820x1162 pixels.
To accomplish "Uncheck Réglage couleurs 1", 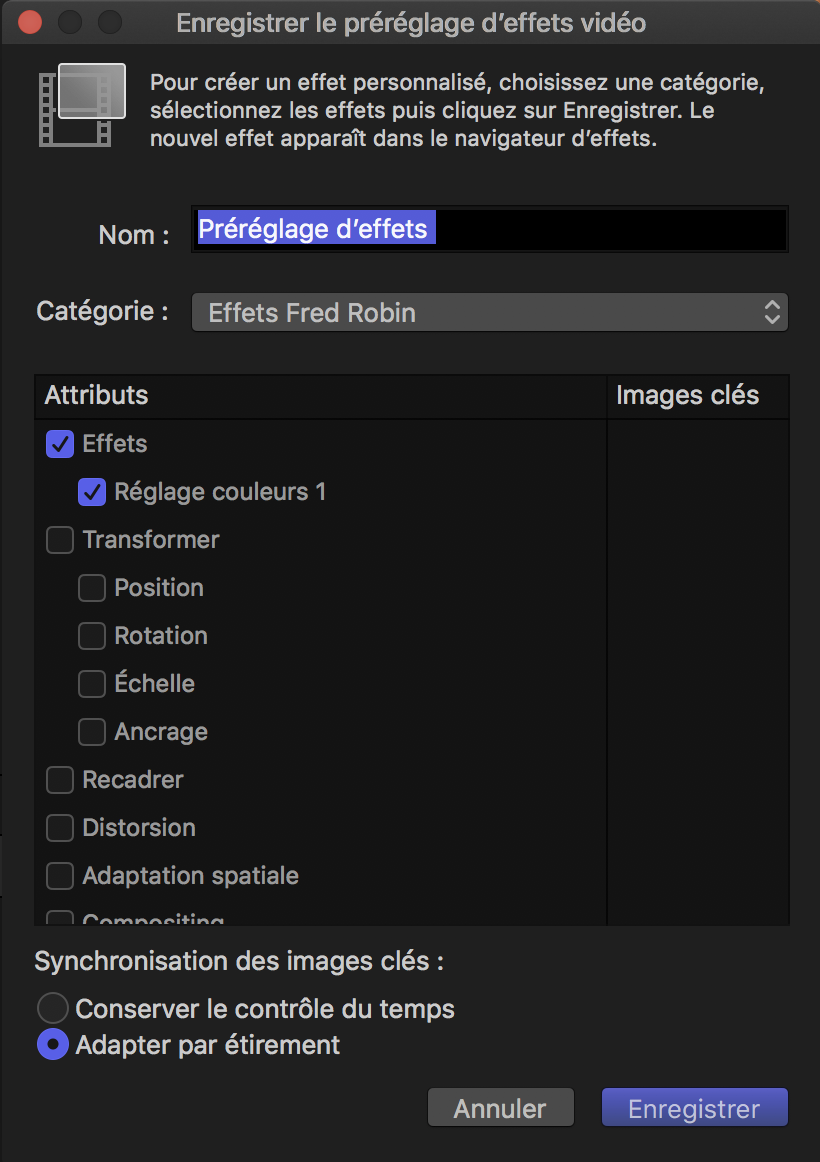I will point(91,492).
